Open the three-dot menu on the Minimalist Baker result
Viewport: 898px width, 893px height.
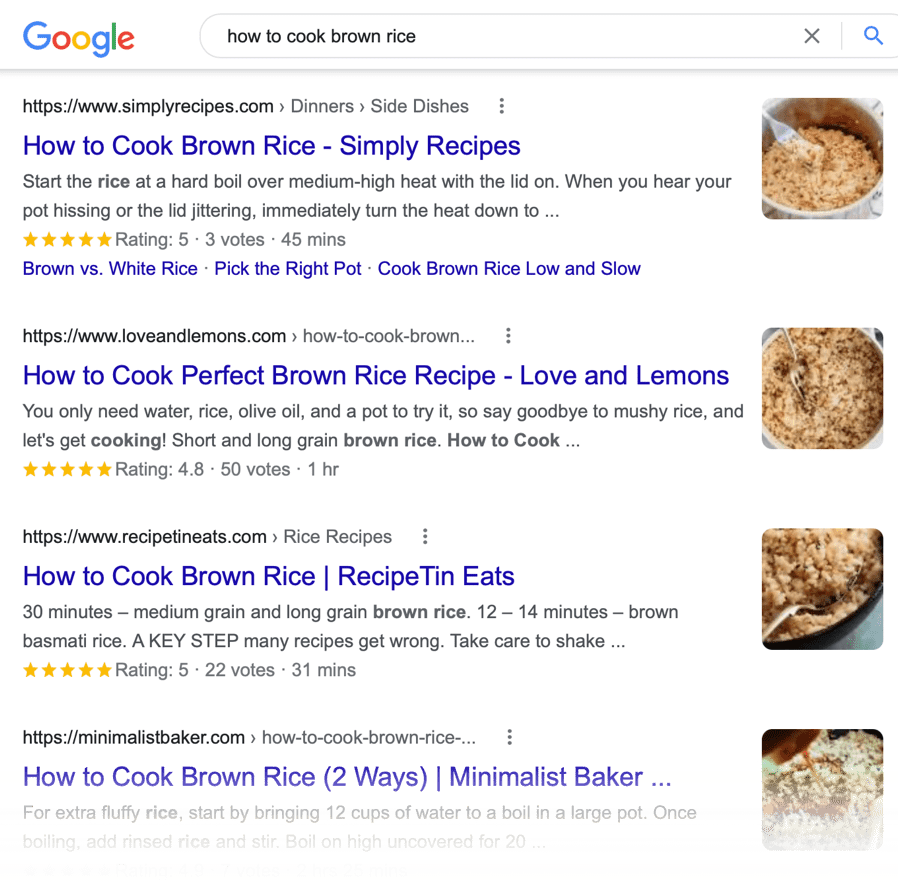pyautogui.click(x=510, y=736)
